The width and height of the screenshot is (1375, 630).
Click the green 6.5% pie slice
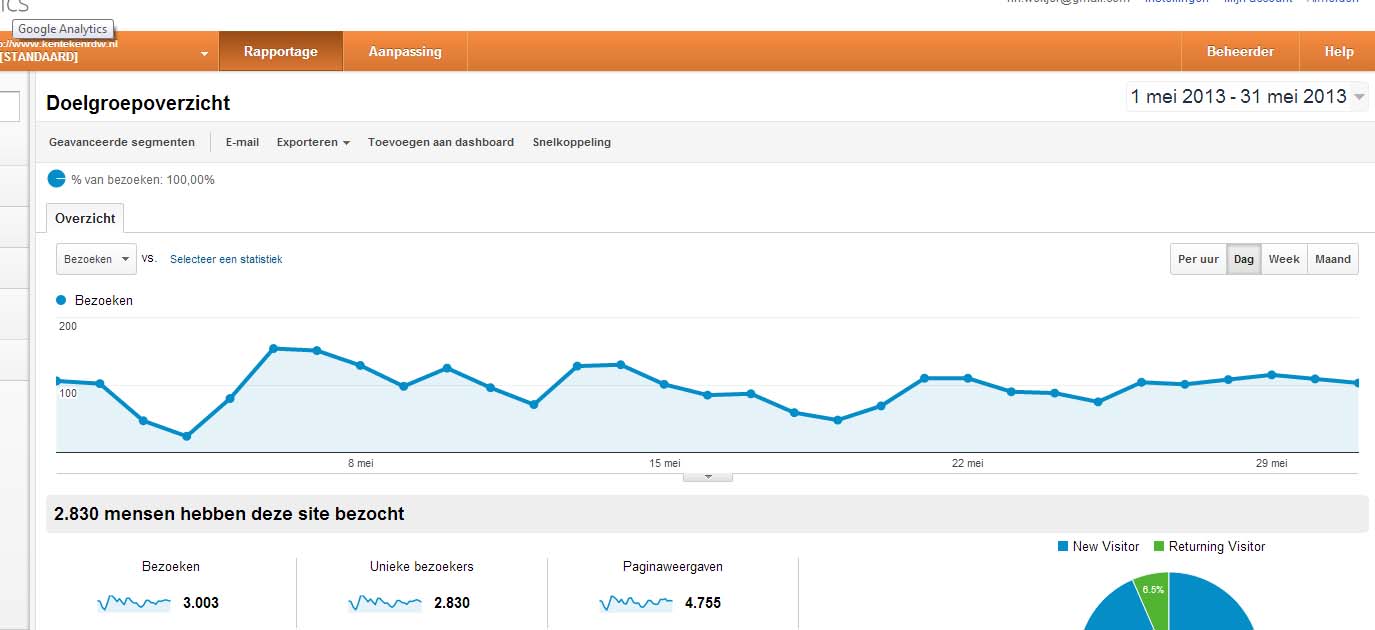point(1153,595)
